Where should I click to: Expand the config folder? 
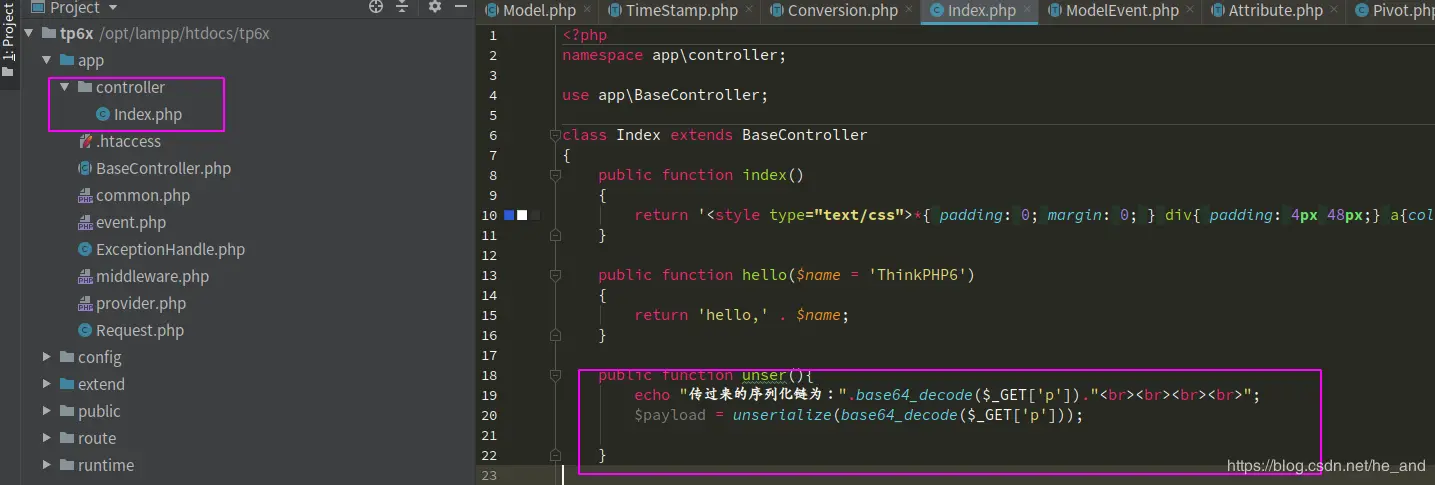tap(47, 357)
